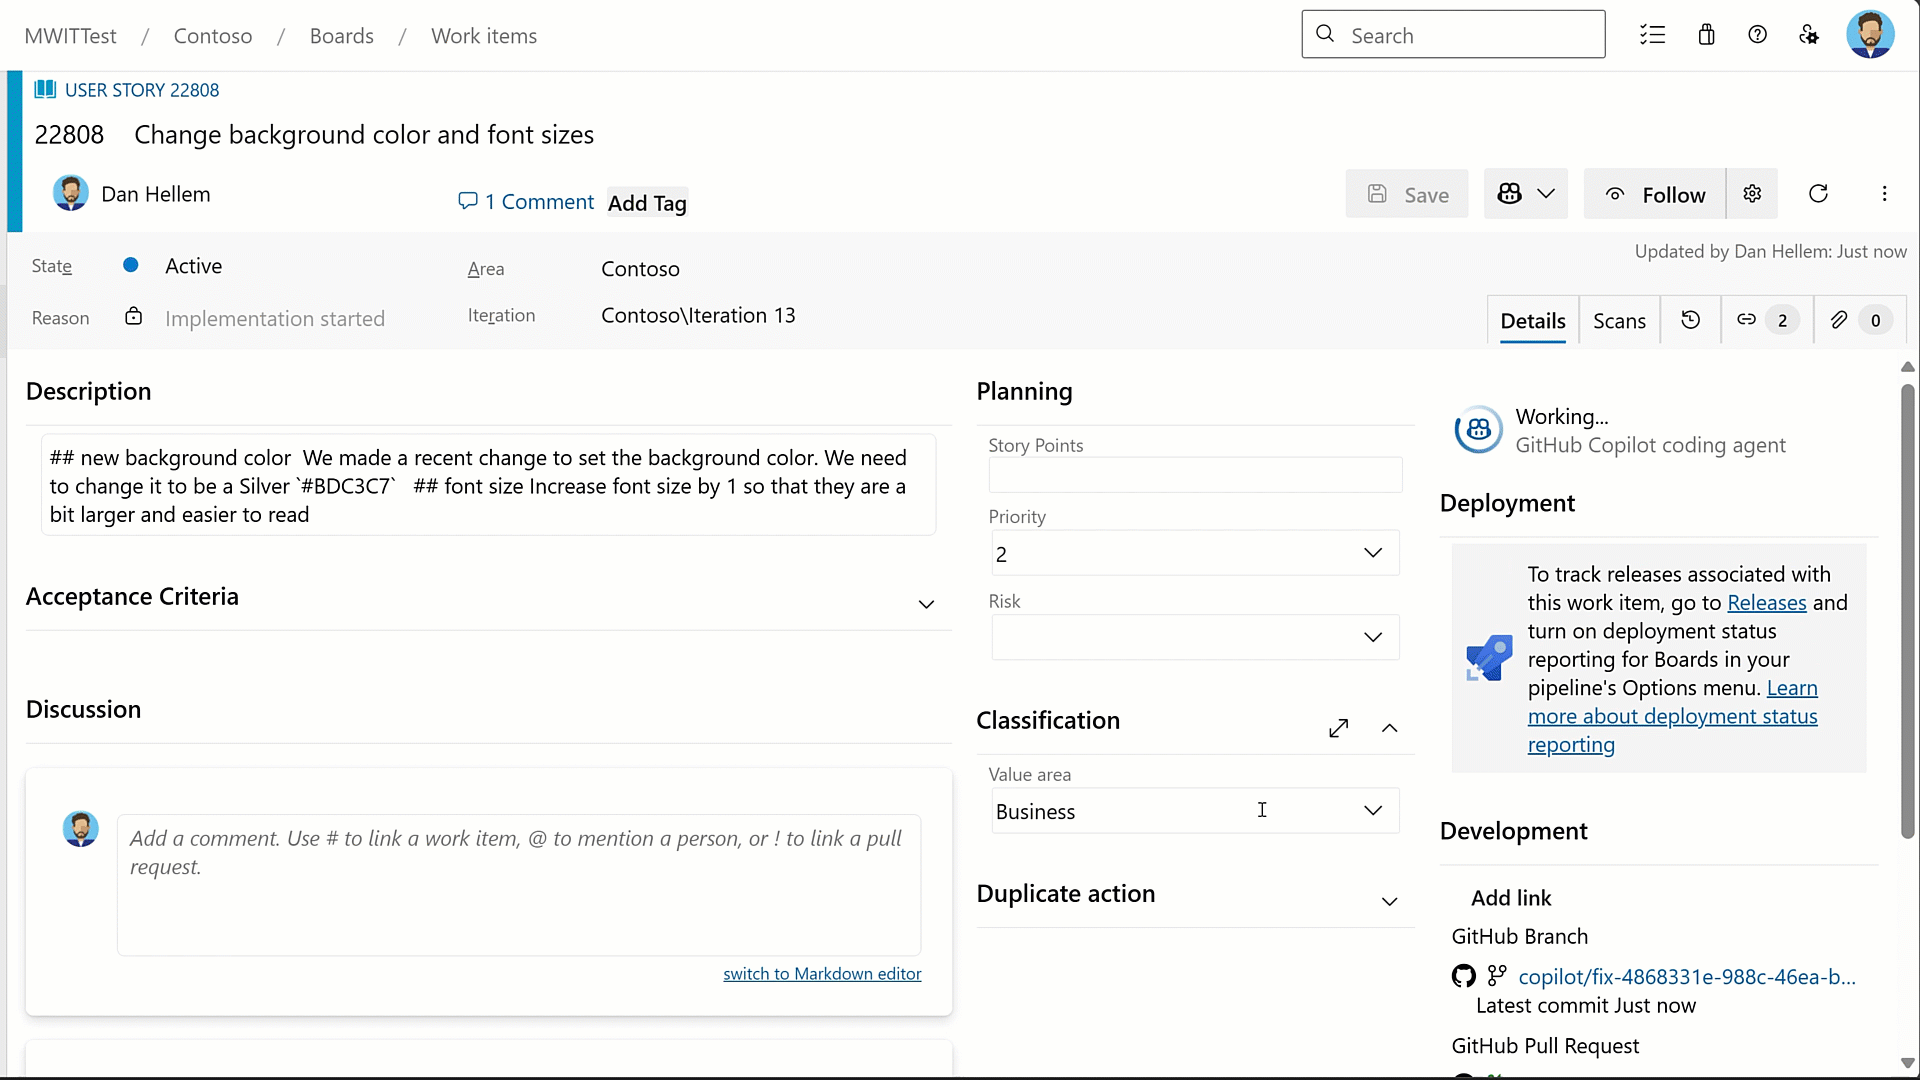Click the Follow button
The height and width of the screenshot is (1080, 1920).
[x=1655, y=194]
